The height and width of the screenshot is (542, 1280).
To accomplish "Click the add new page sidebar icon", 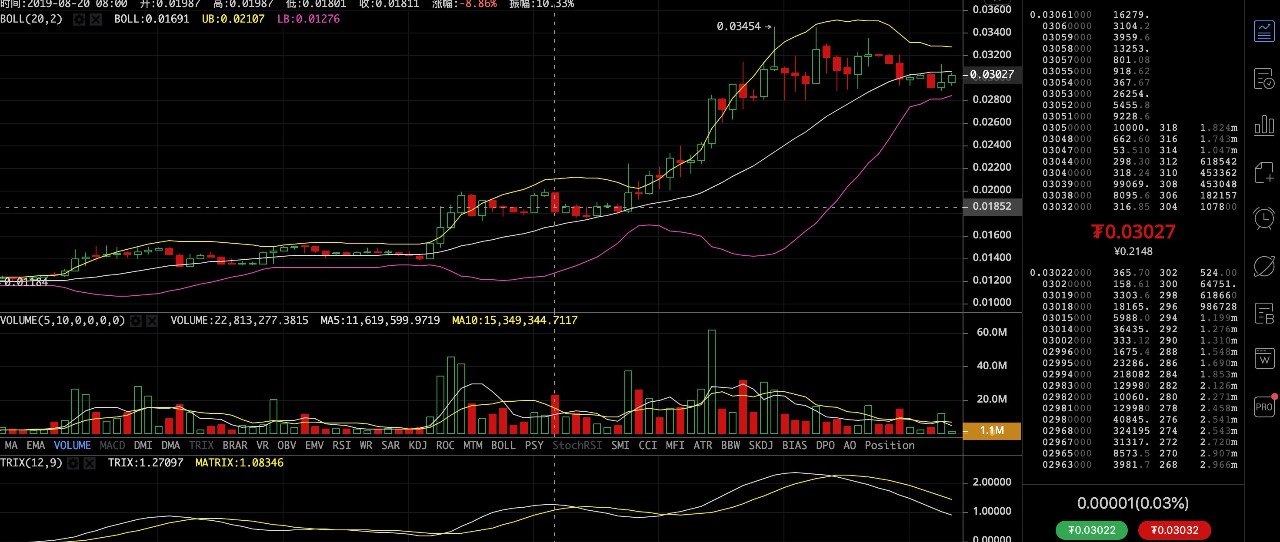I will click(x=1264, y=172).
